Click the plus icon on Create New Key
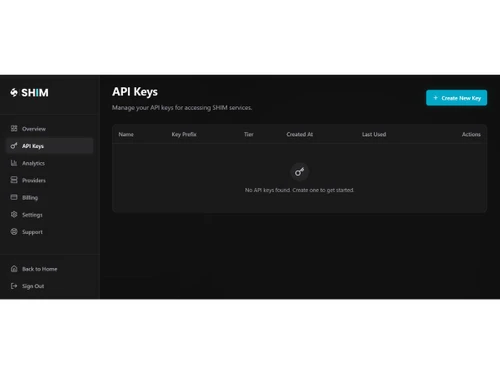 coord(435,98)
